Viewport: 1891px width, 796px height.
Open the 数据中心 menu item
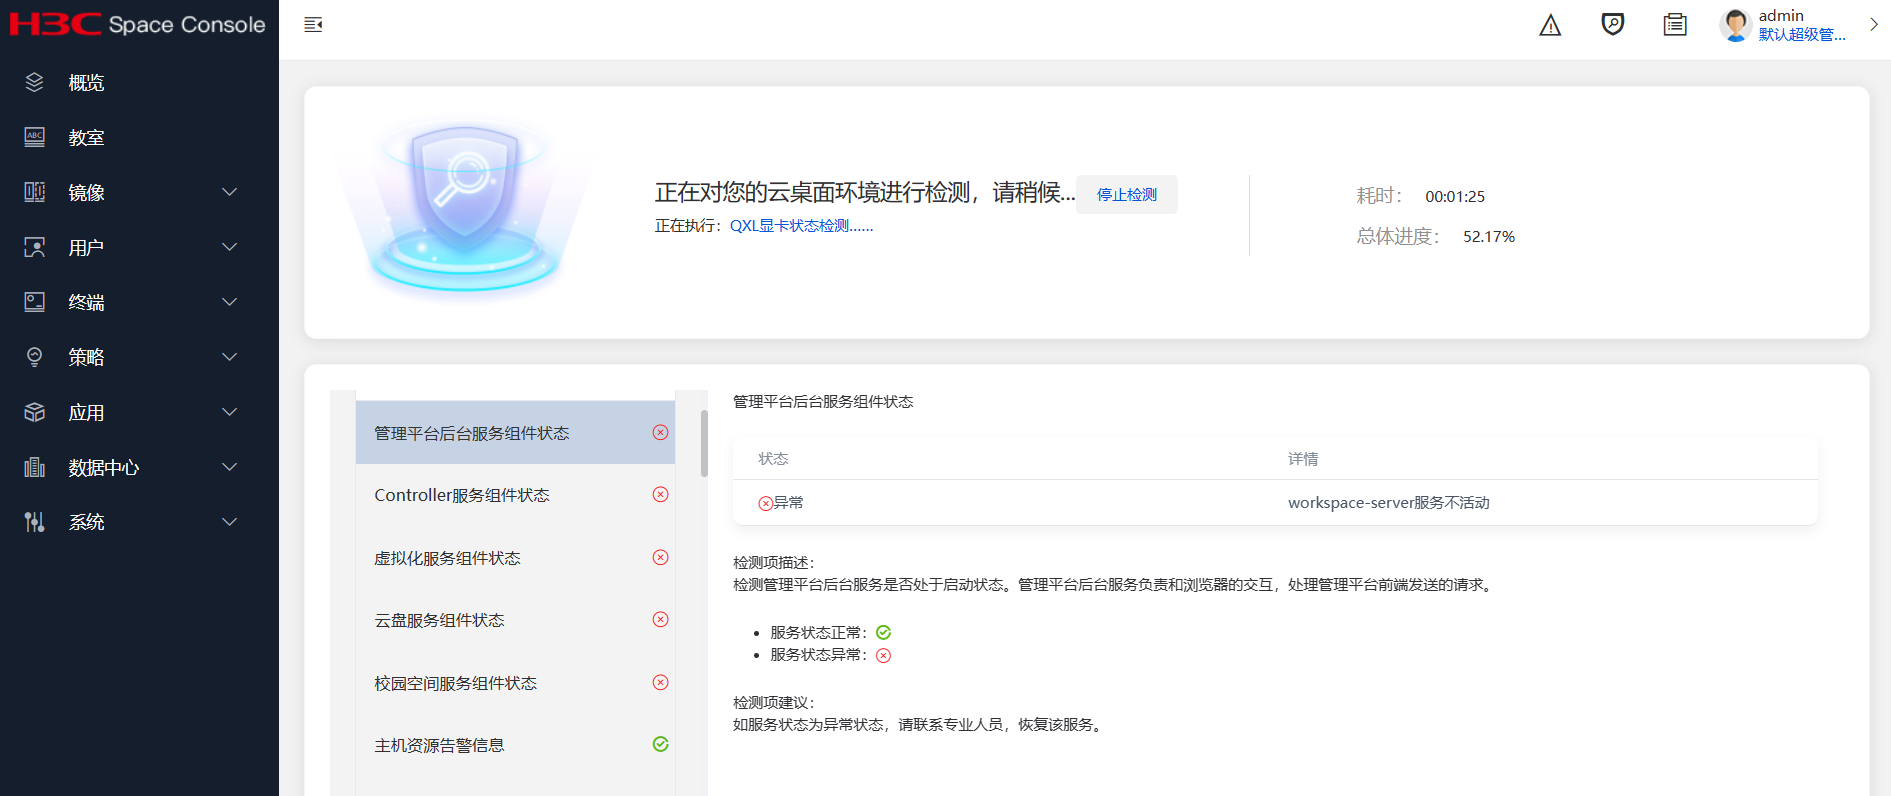point(104,467)
